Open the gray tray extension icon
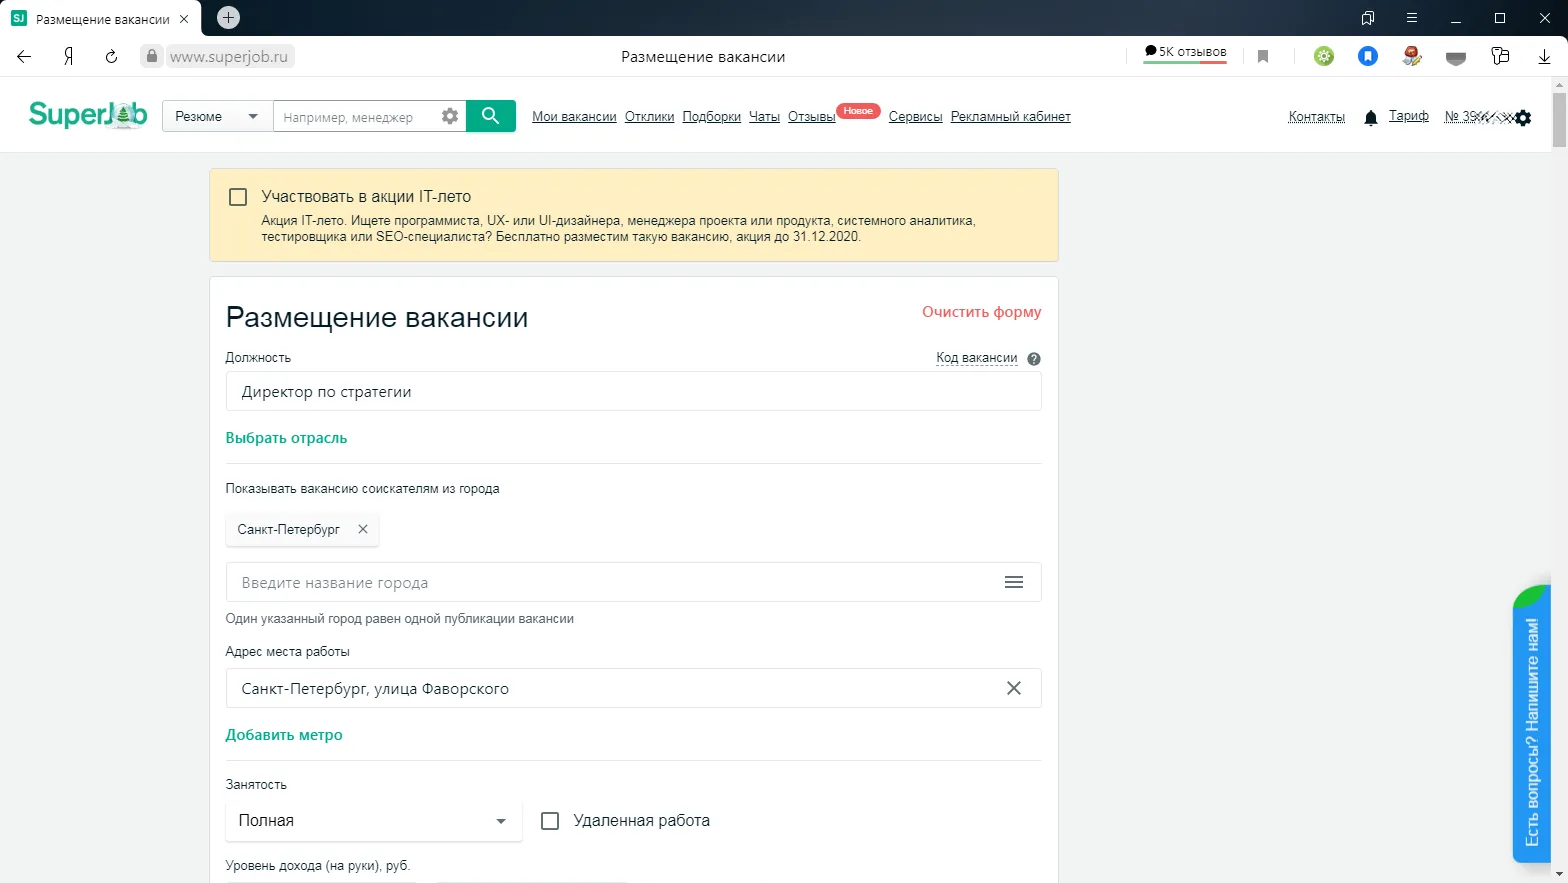This screenshot has height=883, width=1568. click(x=1456, y=57)
